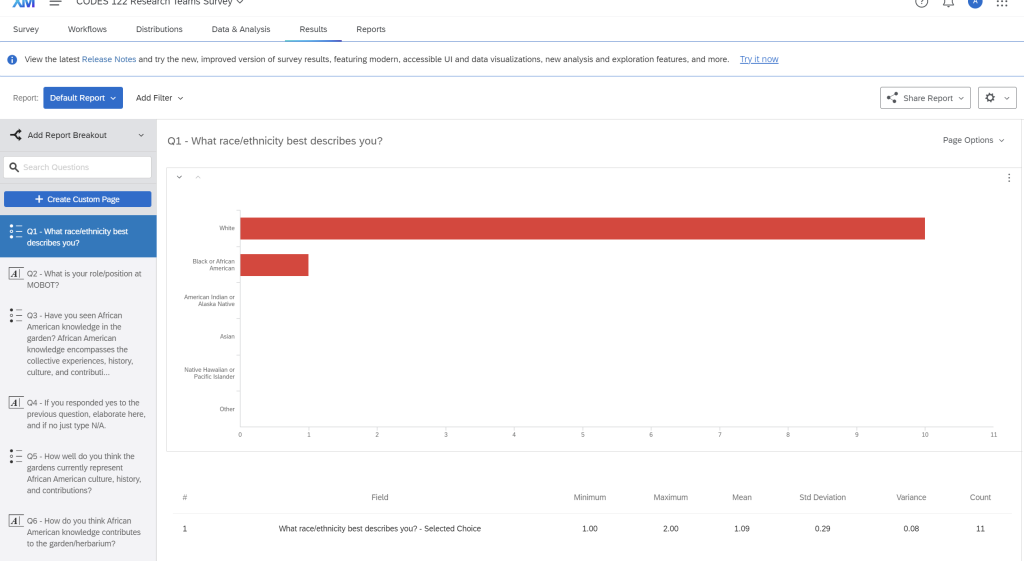The image size is (1024, 561).
Task: Click the multiple choice icon for Q5
Action: pyautogui.click(x=16, y=457)
